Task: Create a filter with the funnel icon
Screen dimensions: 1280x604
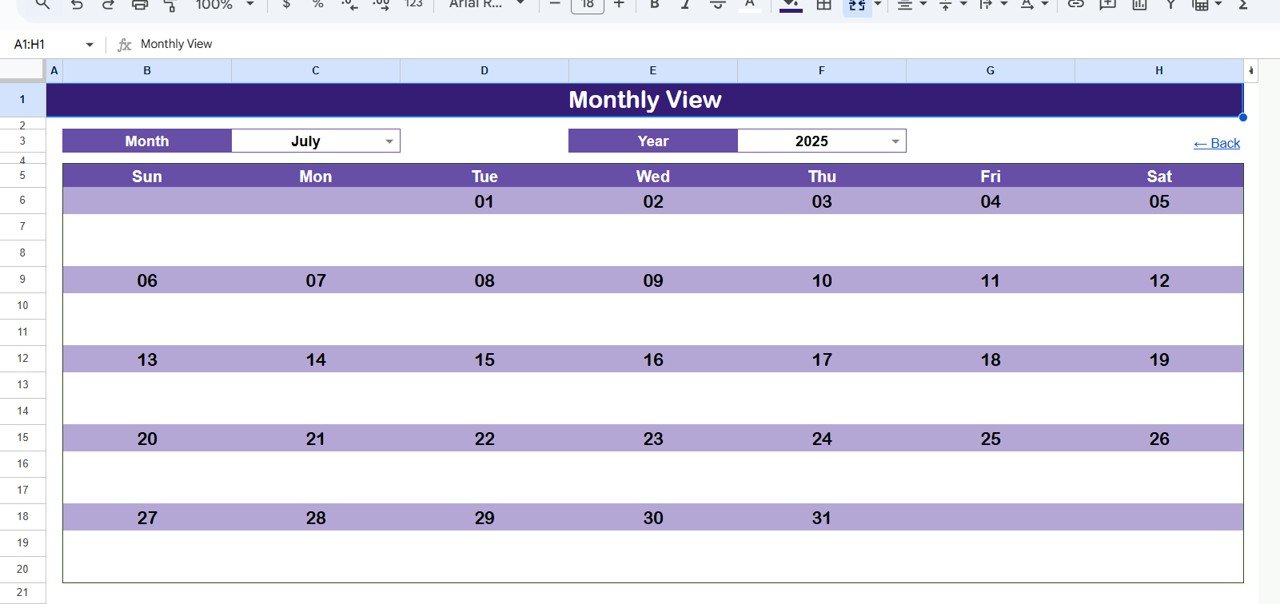Action: pos(1168,5)
